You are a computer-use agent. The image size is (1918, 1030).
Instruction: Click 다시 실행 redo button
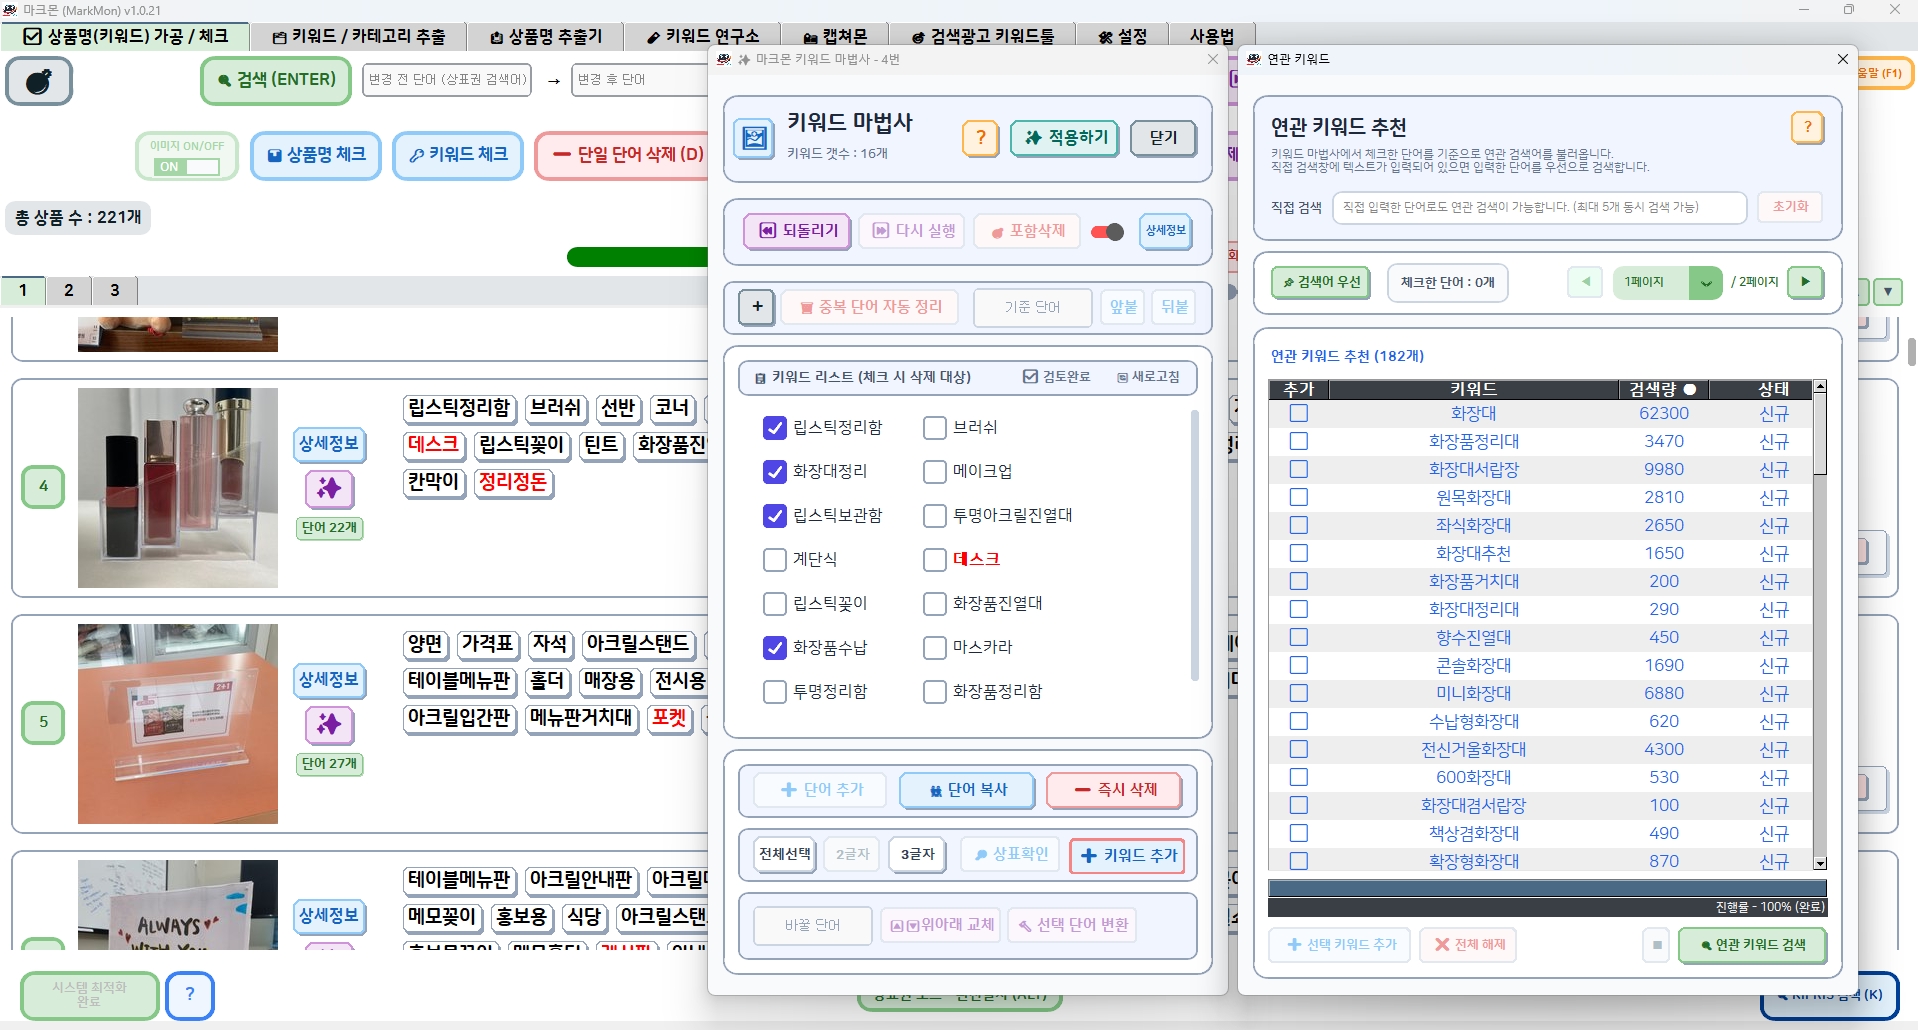tap(913, 231)
